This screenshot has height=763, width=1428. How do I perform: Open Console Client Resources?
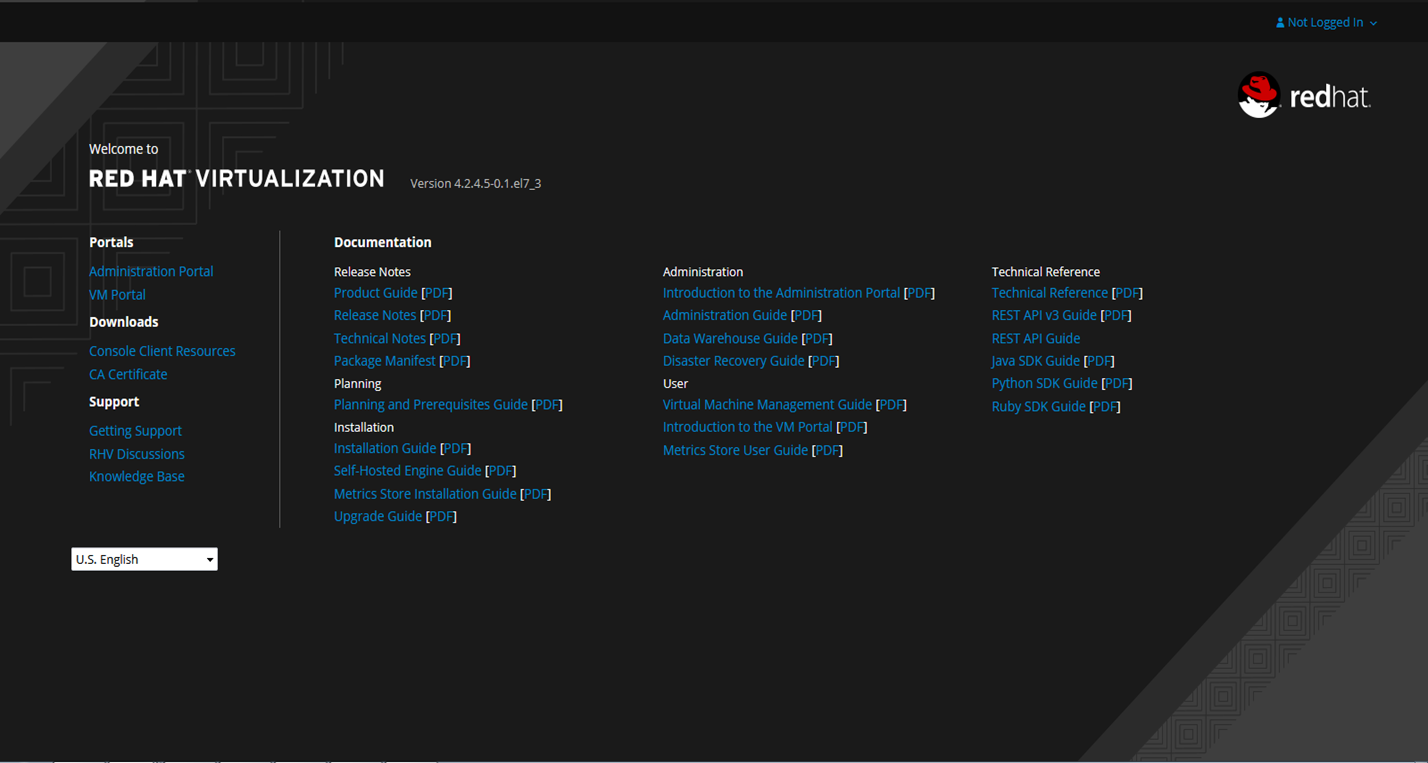pyautogui.click(x=162, y=351)
